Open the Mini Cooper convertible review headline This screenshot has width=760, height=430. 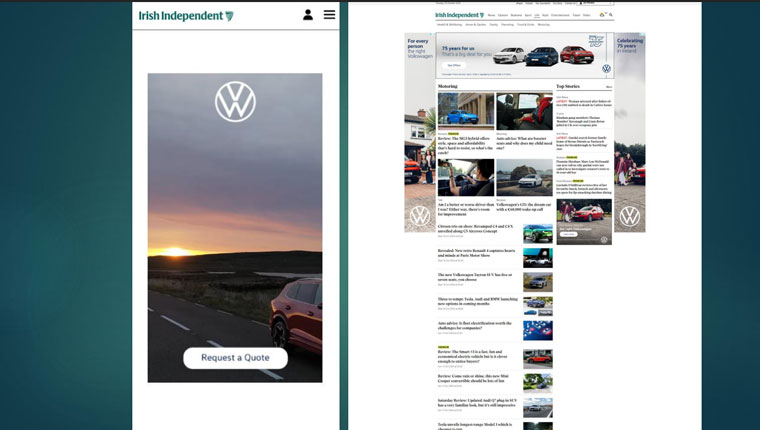[x=474, y=378]
